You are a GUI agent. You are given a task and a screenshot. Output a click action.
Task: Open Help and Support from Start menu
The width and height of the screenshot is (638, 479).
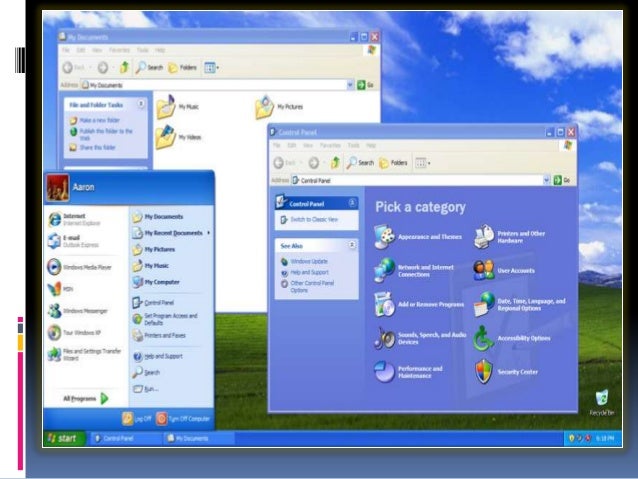[x=158, y=356]
